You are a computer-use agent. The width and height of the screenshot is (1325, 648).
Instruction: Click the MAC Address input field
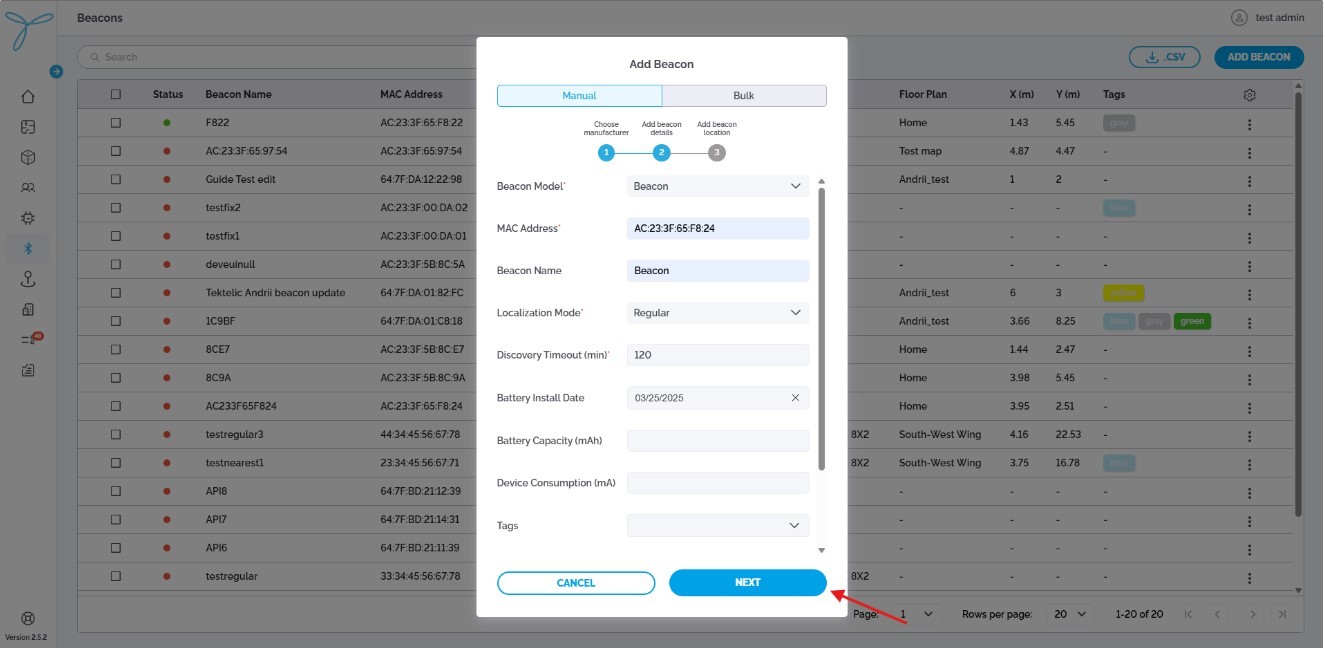coord(718,228)
